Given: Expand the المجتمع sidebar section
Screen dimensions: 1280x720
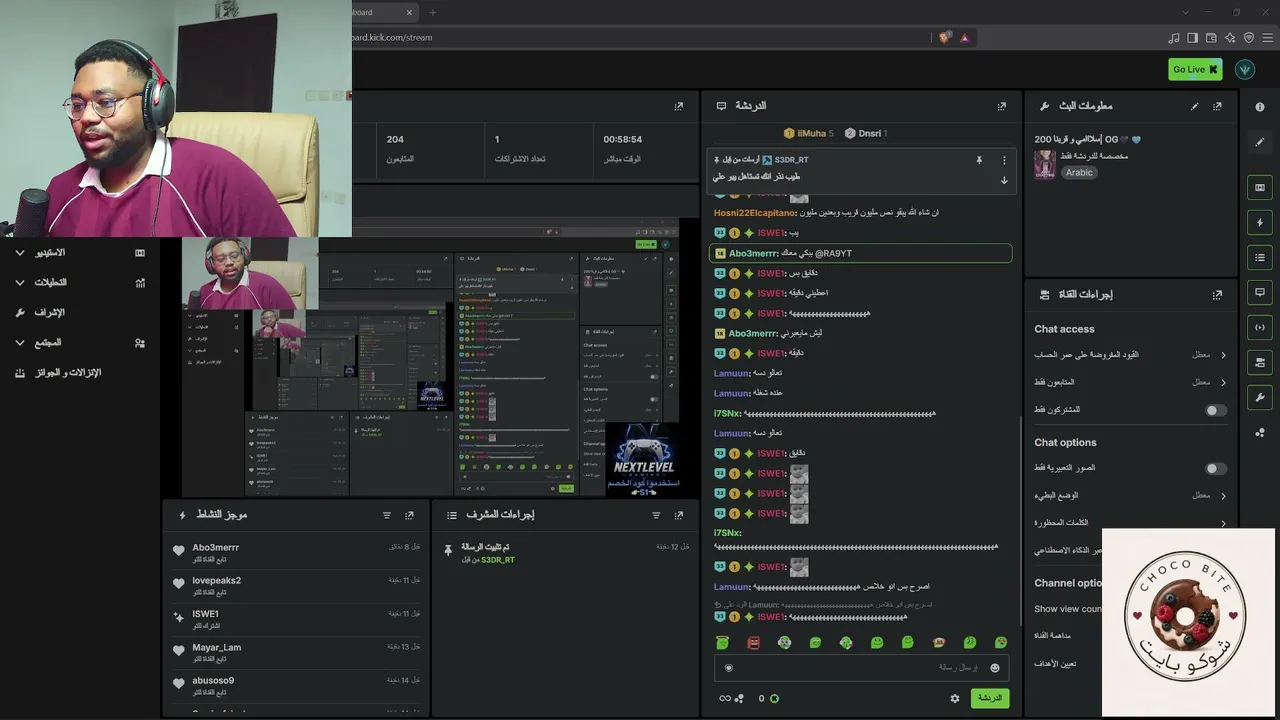Looking at the screenshot, I should [80, 343].
